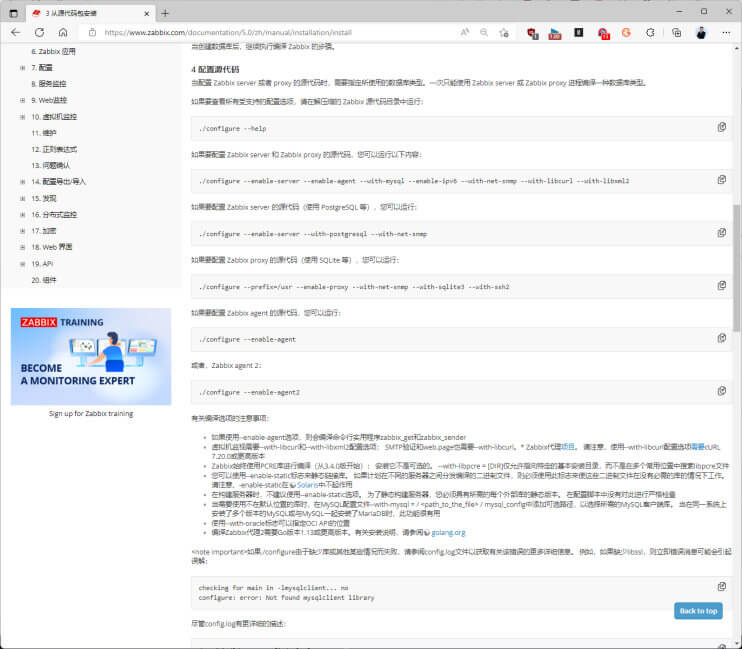Image resolution: width=742 pixels, height=649 pixels.
Task: Click the page vertical scrollbar thumb
Action: [x=736, y=267]
